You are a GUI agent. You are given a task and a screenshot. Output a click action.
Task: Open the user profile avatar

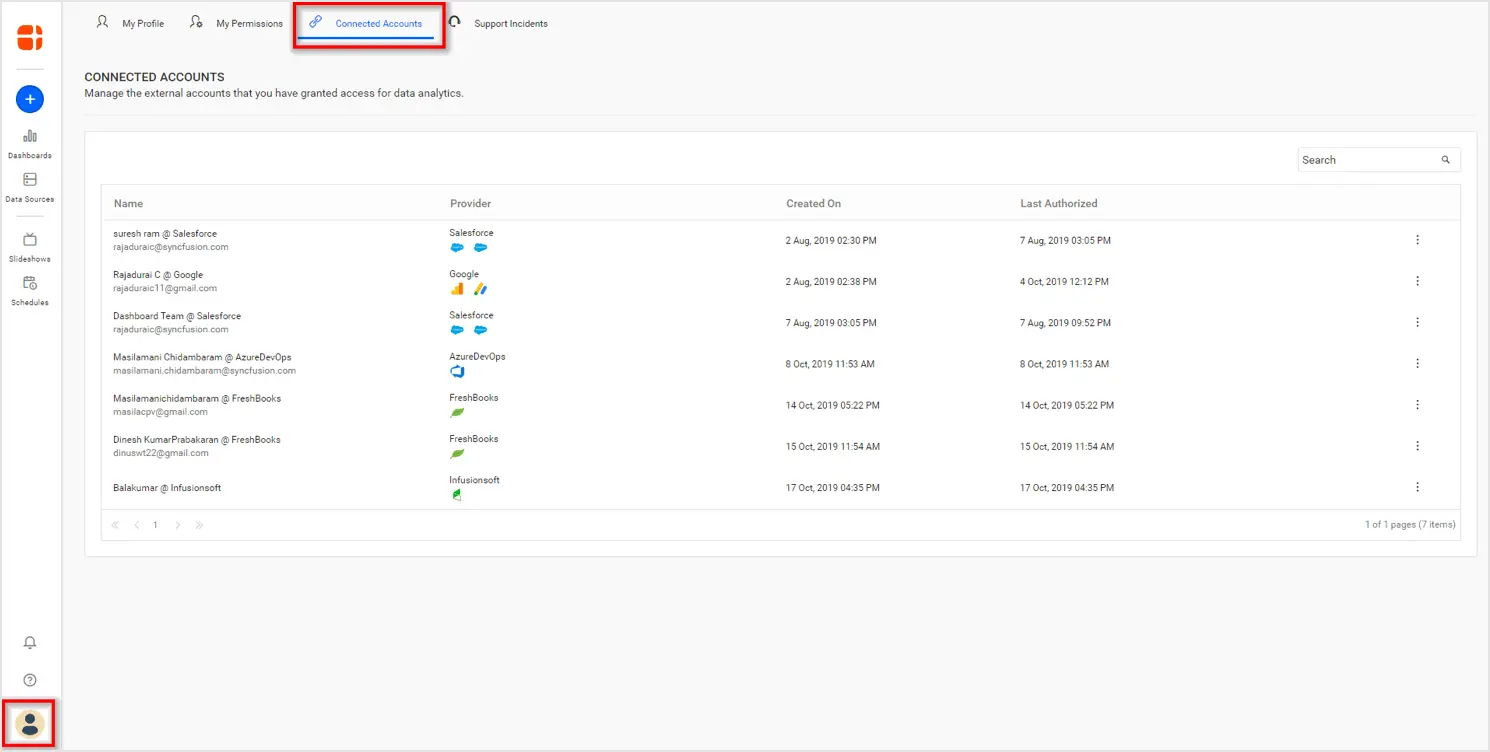pos(30,724)
